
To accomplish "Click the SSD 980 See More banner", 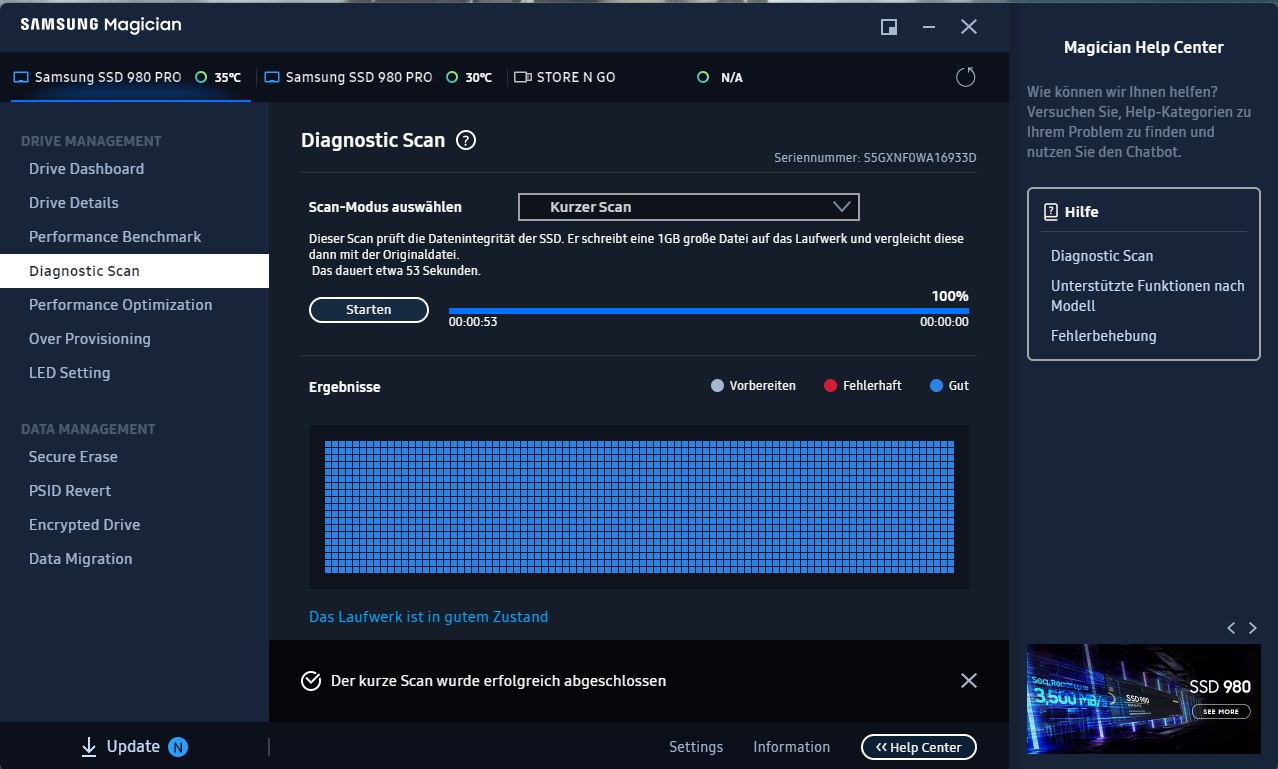I will pos(1144,698).
